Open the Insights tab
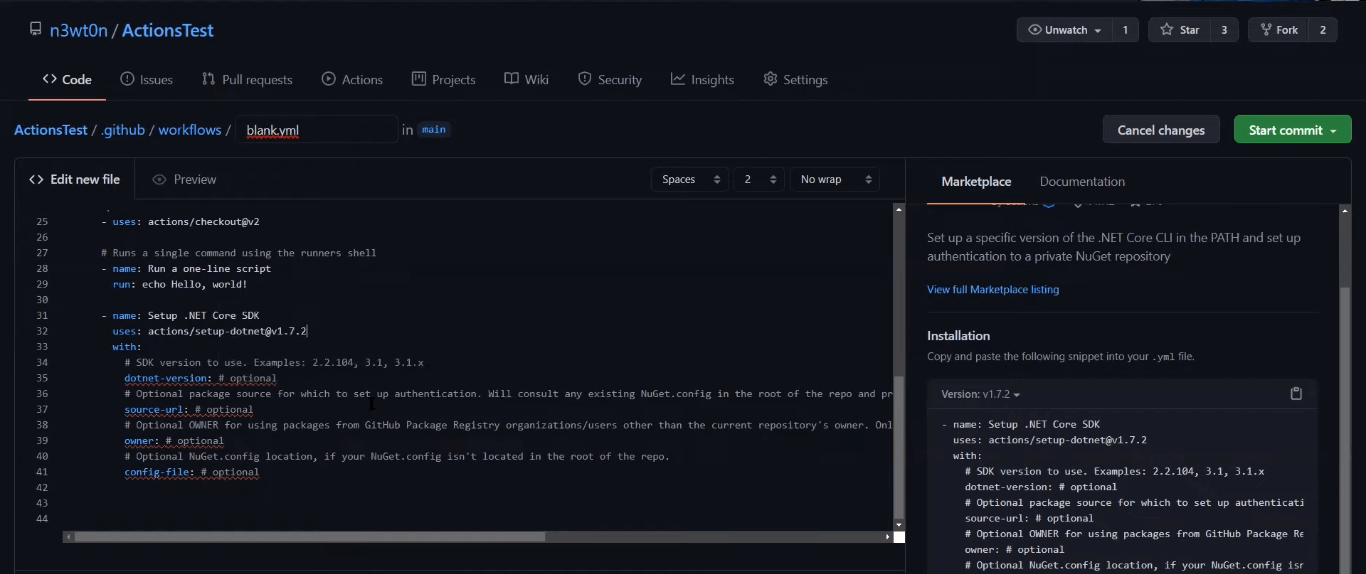 point(702,79)
